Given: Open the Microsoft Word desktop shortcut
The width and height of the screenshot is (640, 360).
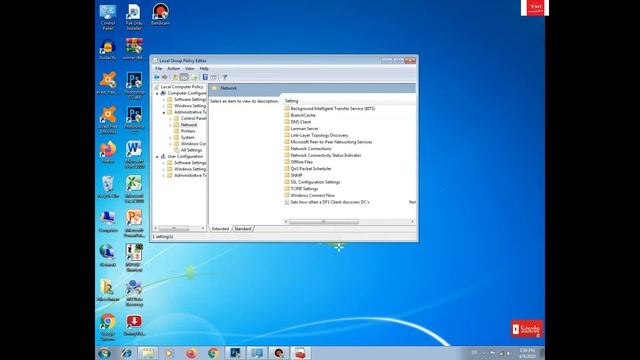Looking at the screenshot, I should pos(134,155).
